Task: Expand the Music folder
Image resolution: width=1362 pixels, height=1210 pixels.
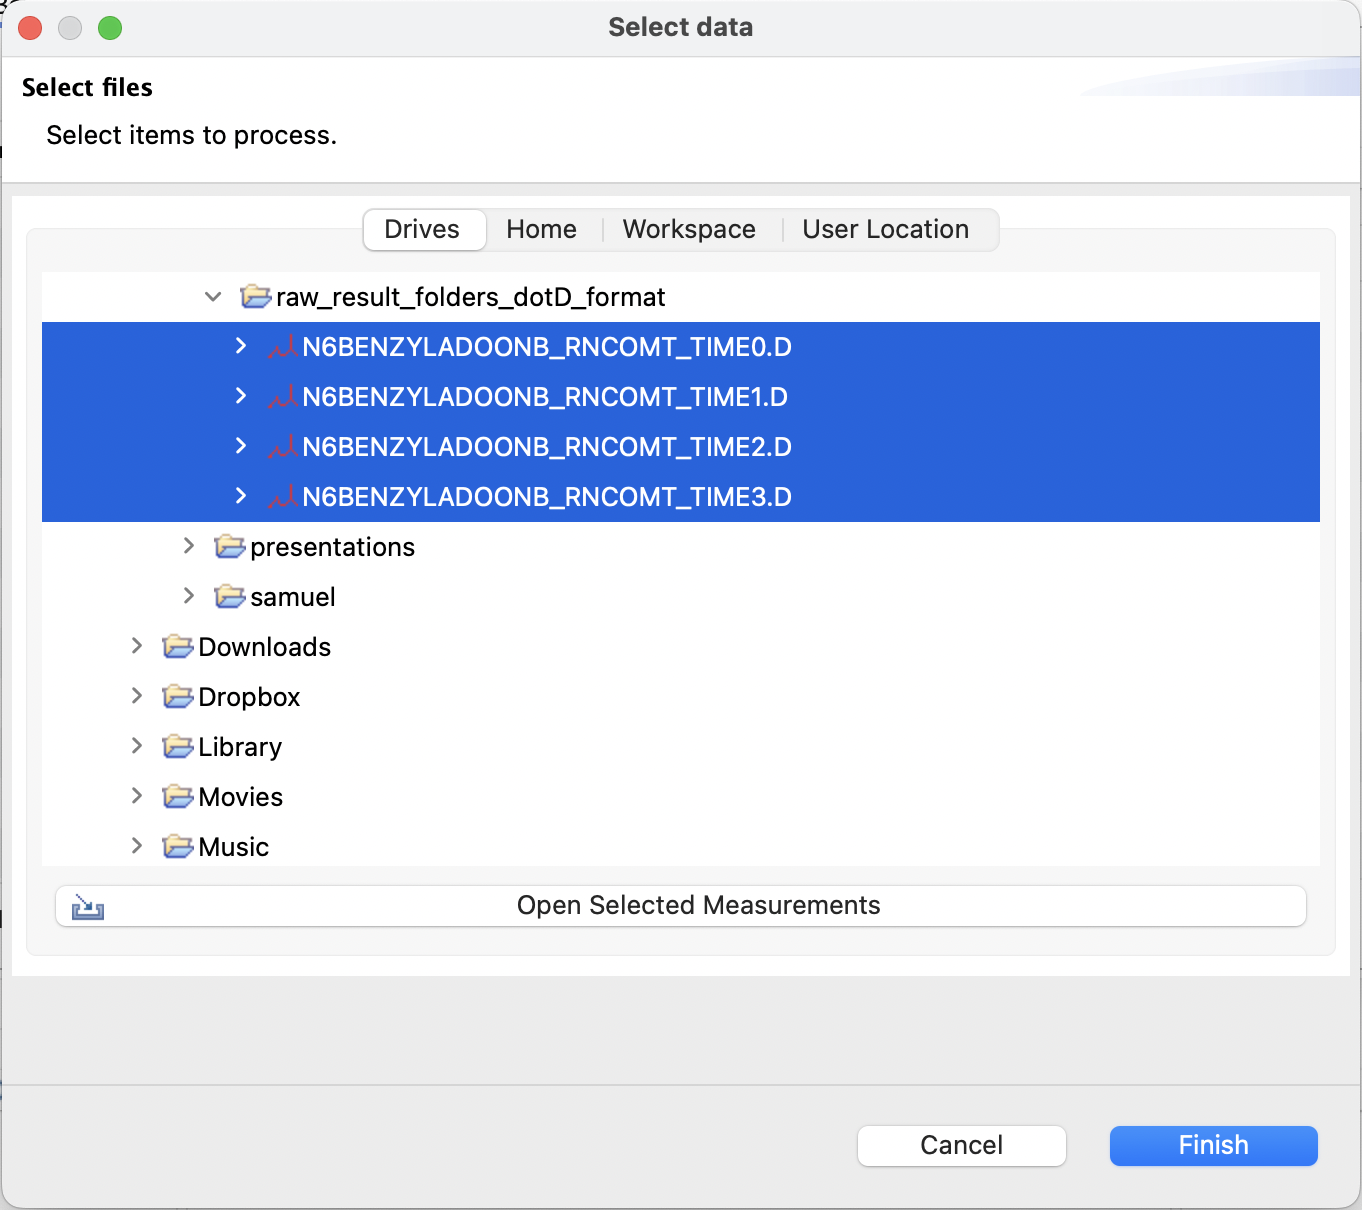Action: [x=136, y=846]
